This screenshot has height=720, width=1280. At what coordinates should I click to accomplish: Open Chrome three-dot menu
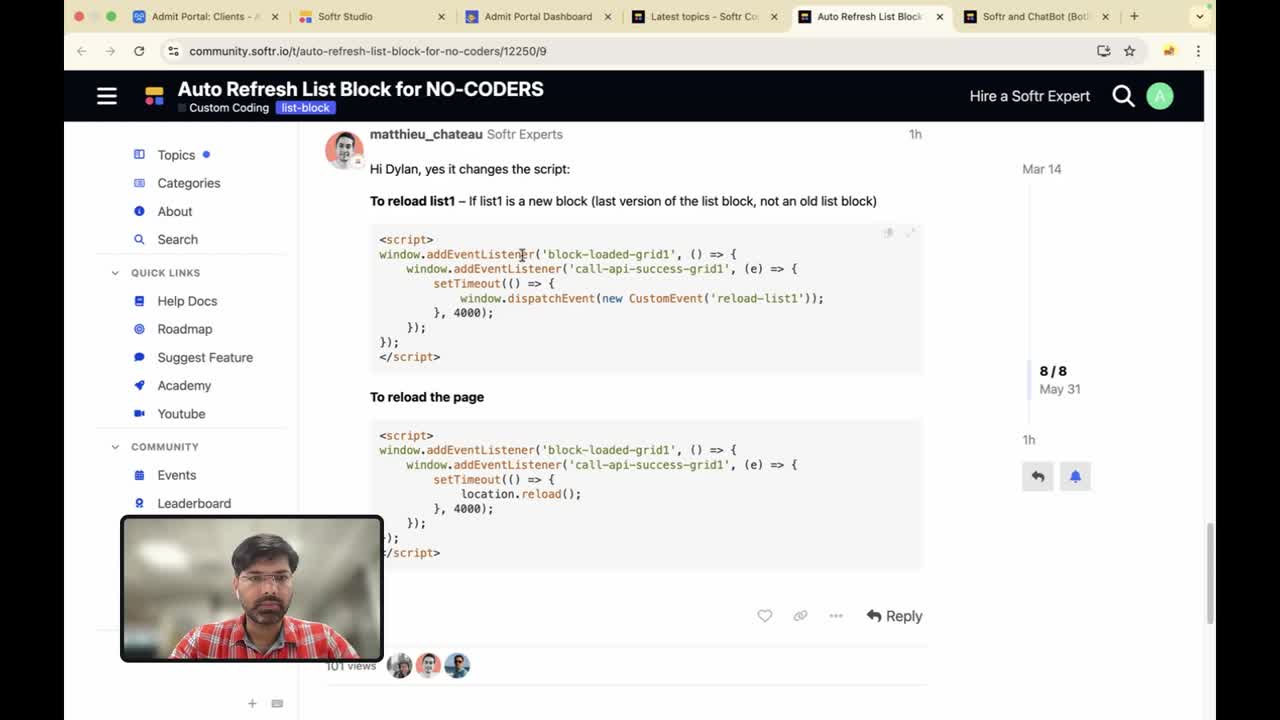pos(1198,51)
